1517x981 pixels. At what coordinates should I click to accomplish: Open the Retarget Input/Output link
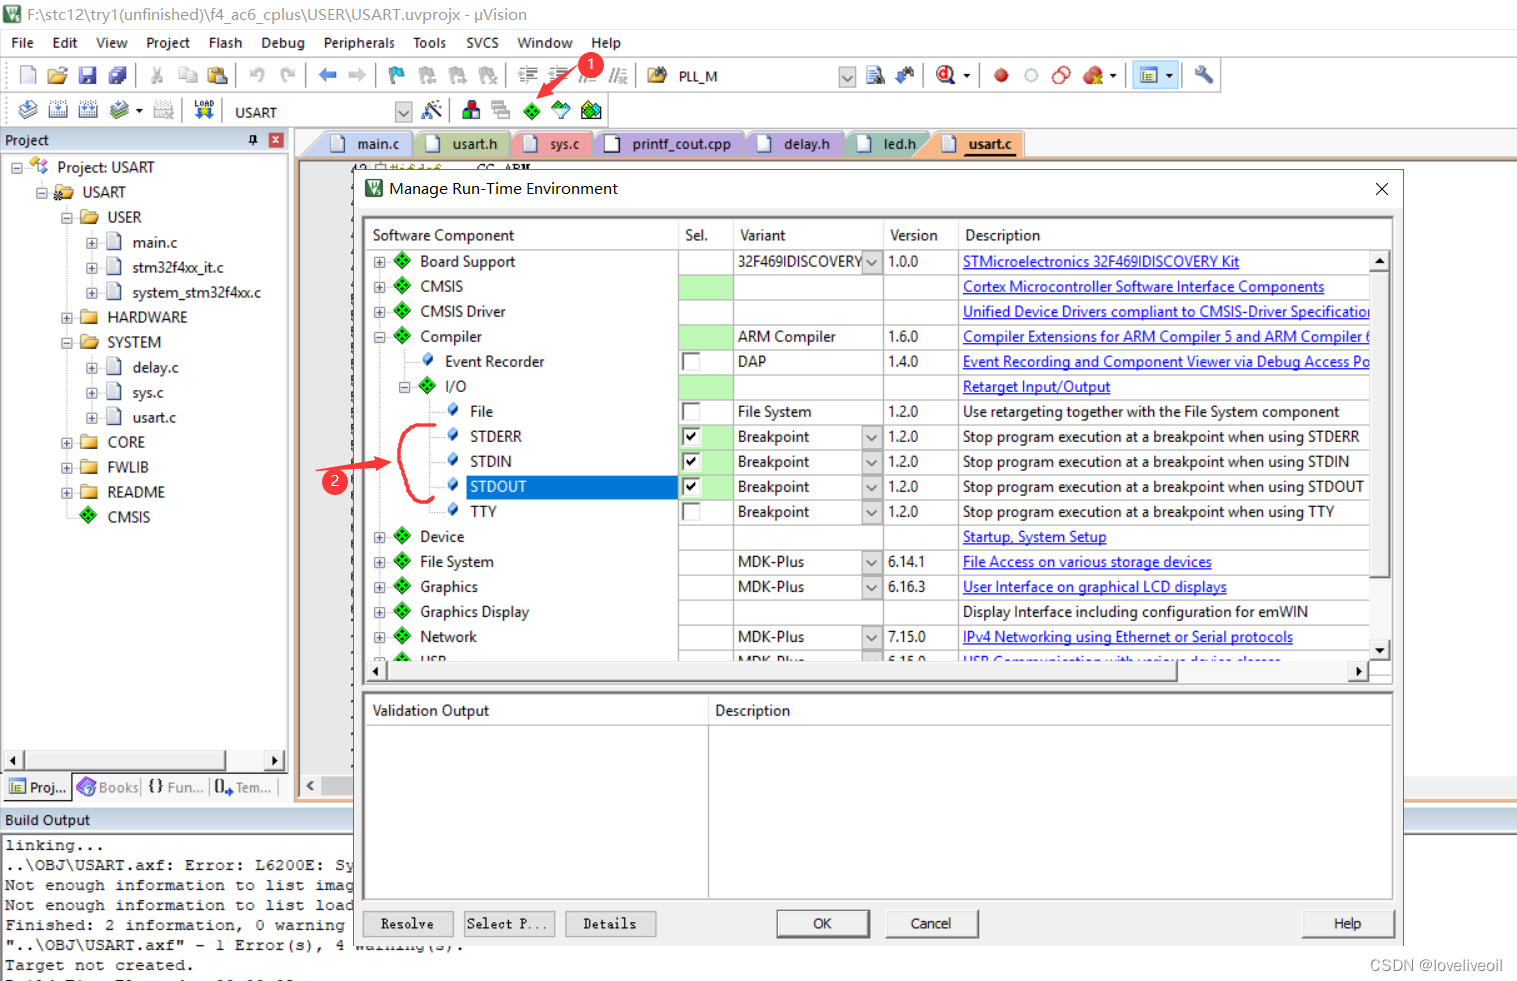tap(1036, 387)
